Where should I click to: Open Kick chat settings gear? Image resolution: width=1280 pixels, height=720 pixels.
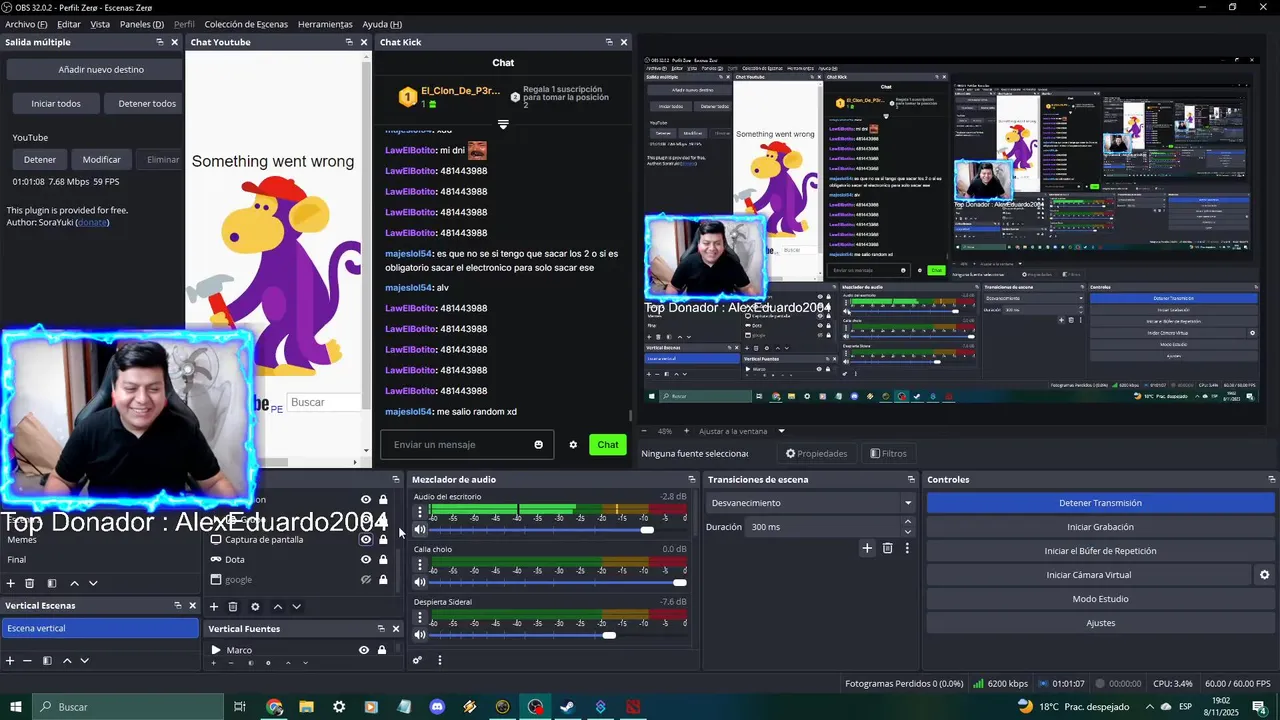pyautogui.click(x=573, y=445)
